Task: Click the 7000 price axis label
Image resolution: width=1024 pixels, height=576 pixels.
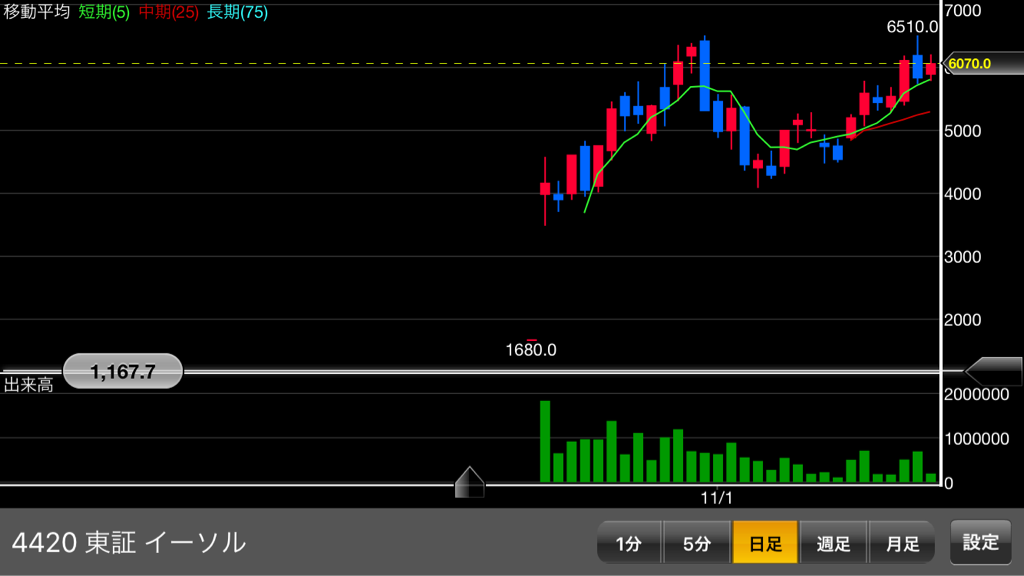Action: coord(963,10)
